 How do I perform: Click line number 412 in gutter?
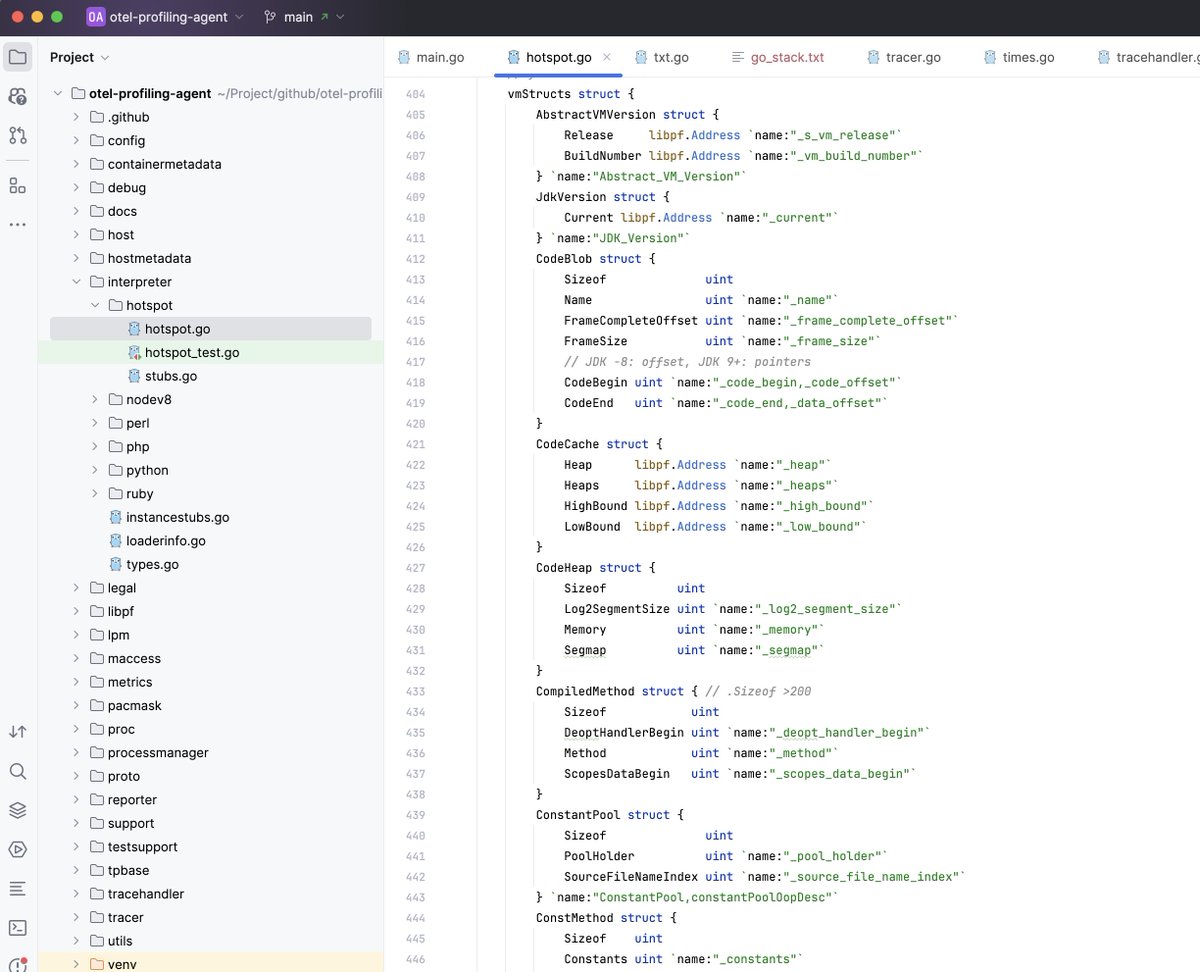[416, 259]
